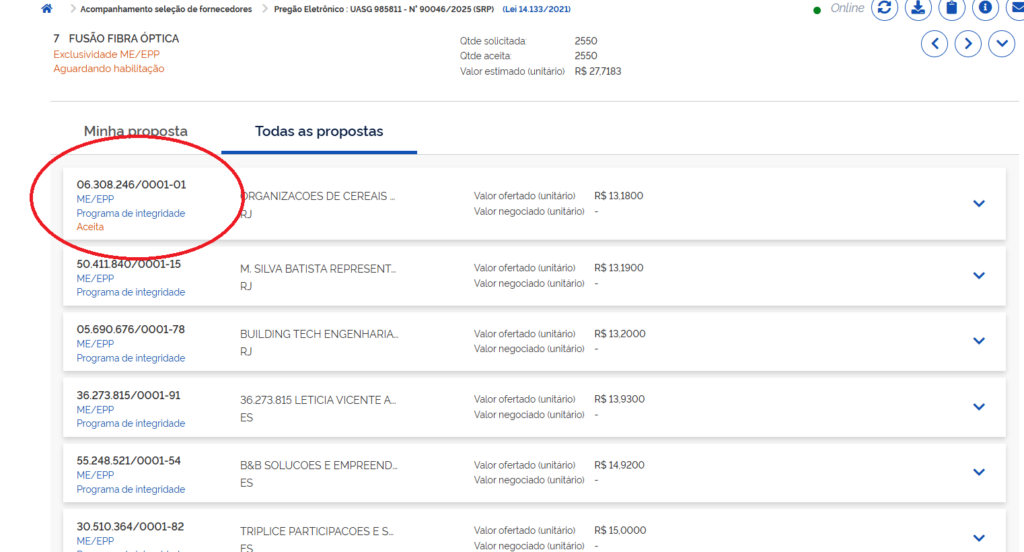Click the ORGANIZACOES DE CEREAIS company name

(x=317, y=196)
